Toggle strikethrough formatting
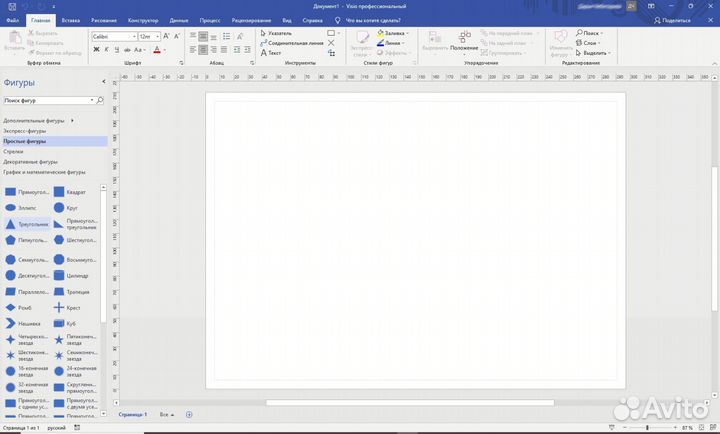This screenshot has width=720, height=434. (x=127, y=50)
